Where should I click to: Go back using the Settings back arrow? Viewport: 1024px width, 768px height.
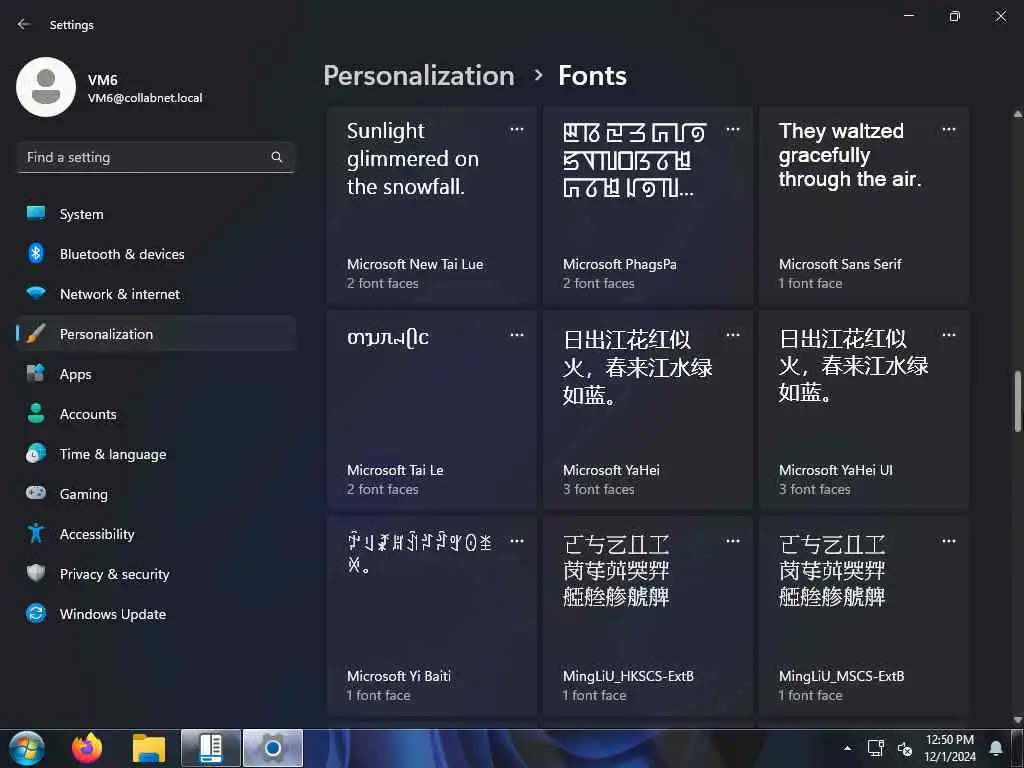(24, 24)
